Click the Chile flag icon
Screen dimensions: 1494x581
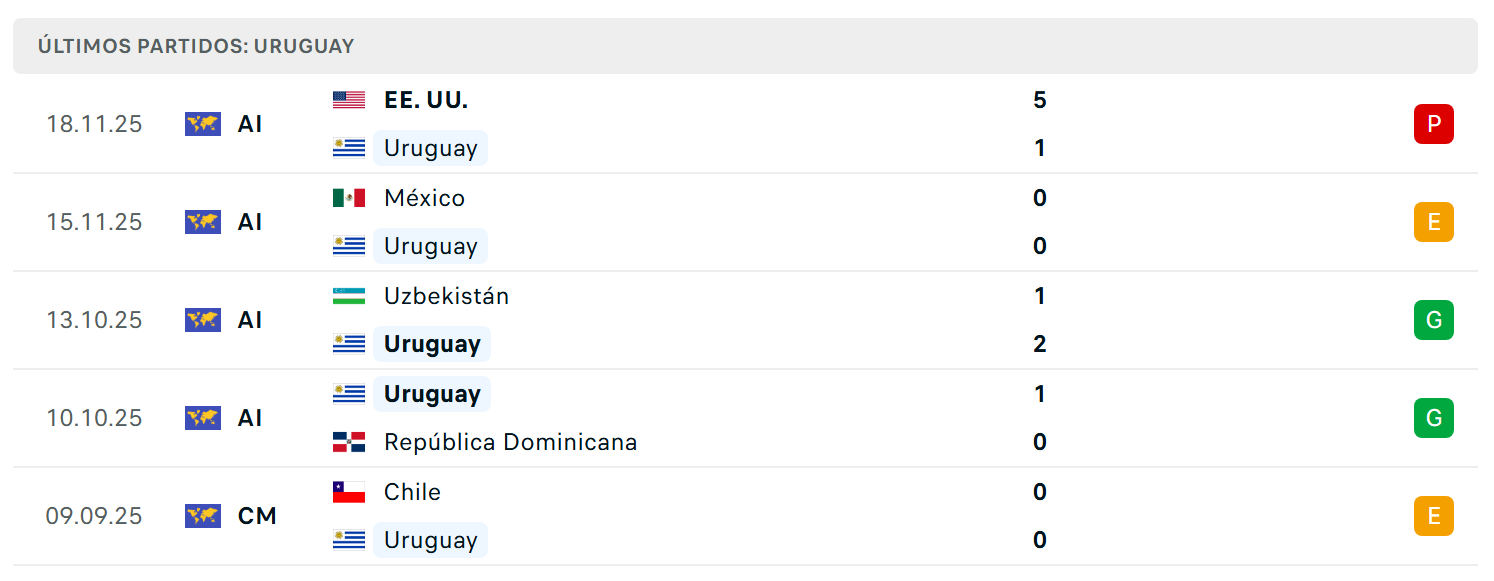pyautogui.click(x=349, y=492)
